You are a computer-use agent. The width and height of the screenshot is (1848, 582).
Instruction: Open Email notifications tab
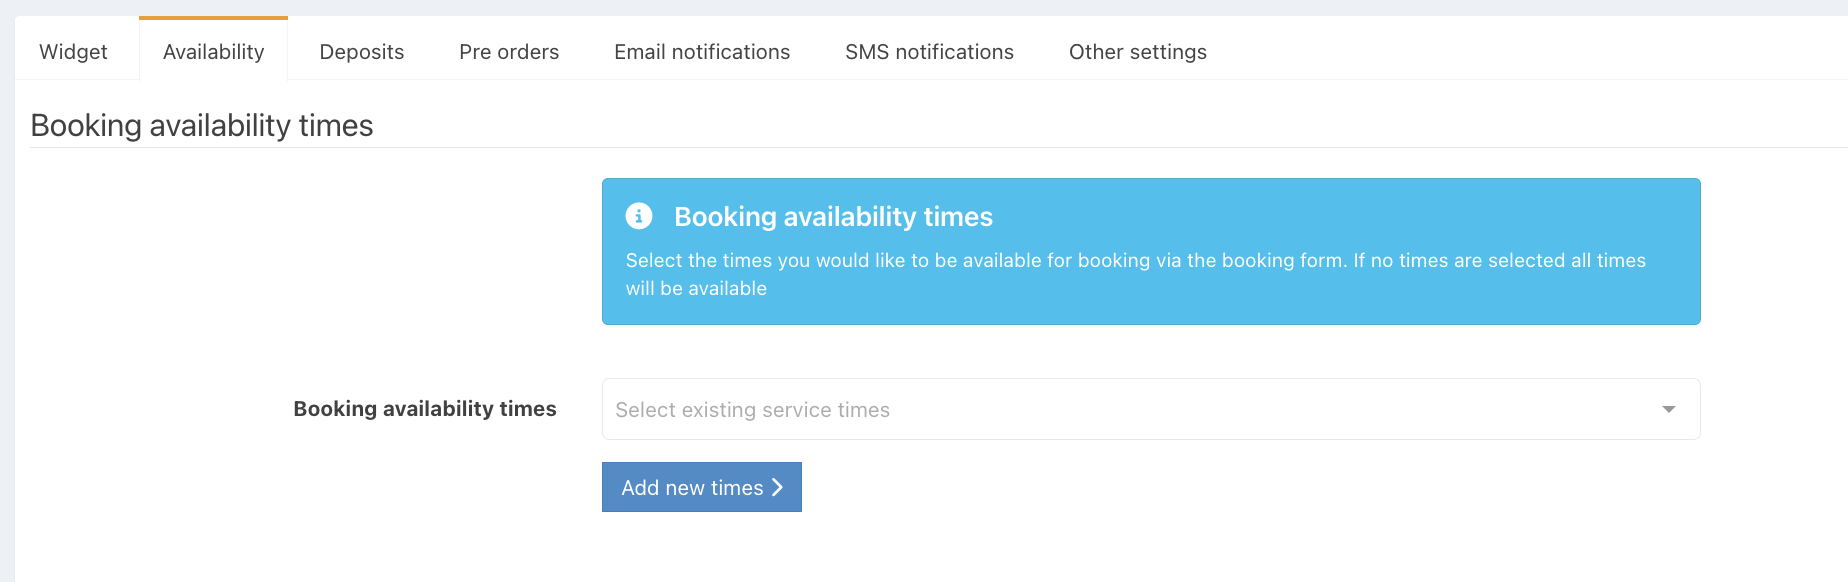(701, 52)
